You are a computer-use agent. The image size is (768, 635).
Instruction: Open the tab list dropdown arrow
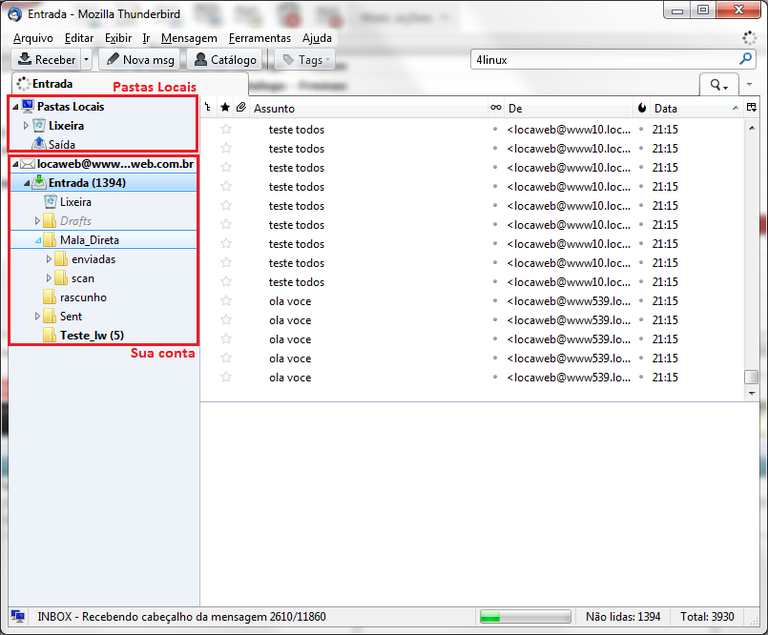[x=749, y=84]
